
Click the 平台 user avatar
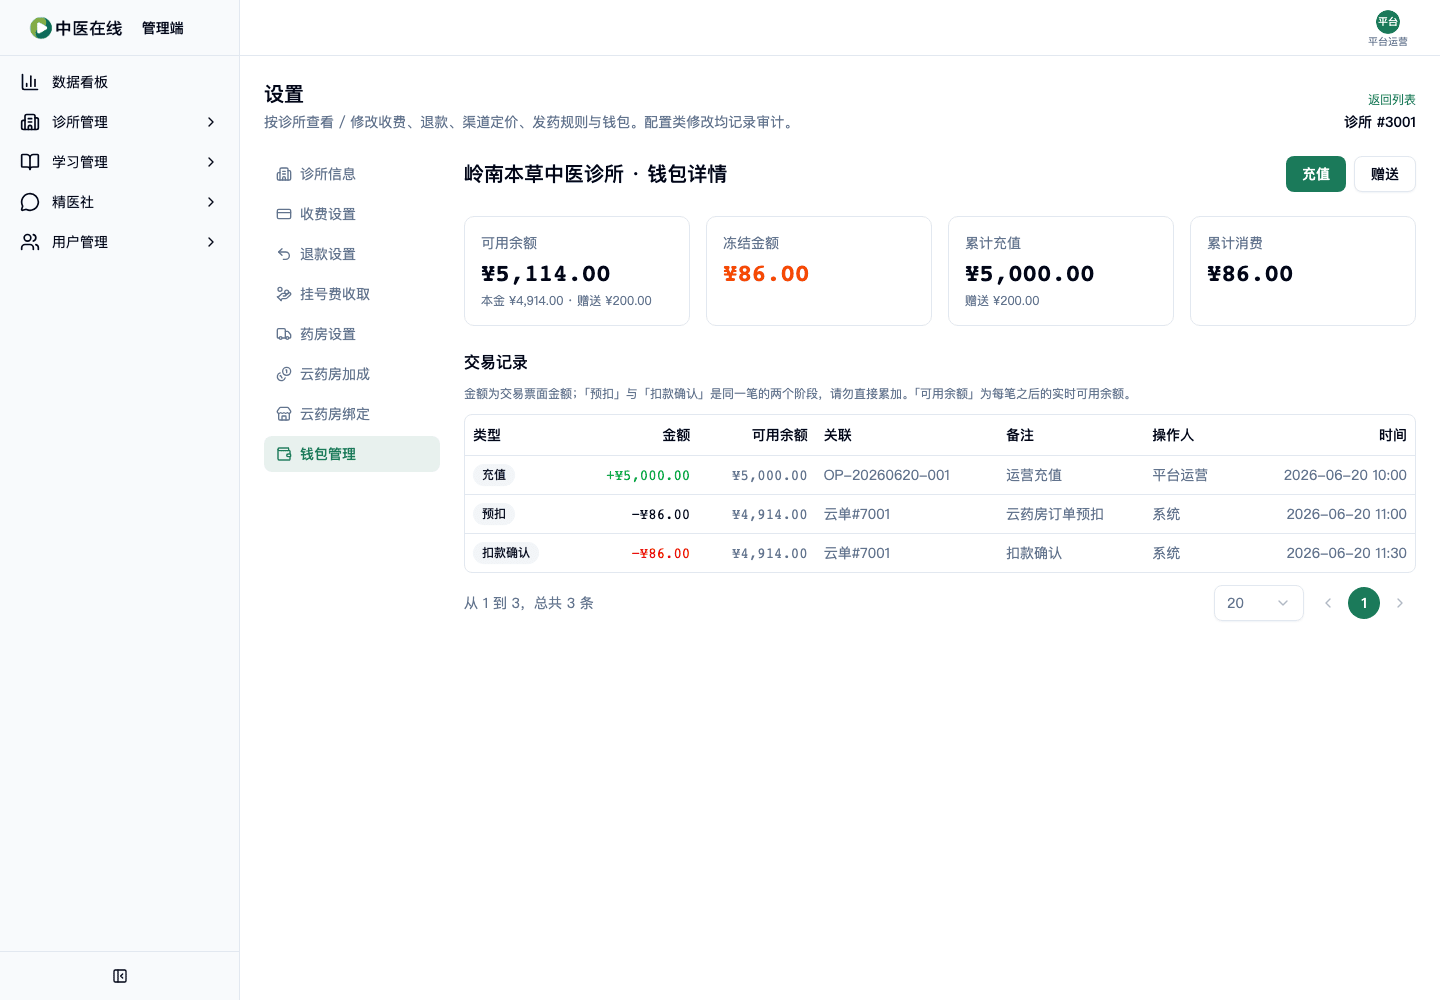(1388, 22)
